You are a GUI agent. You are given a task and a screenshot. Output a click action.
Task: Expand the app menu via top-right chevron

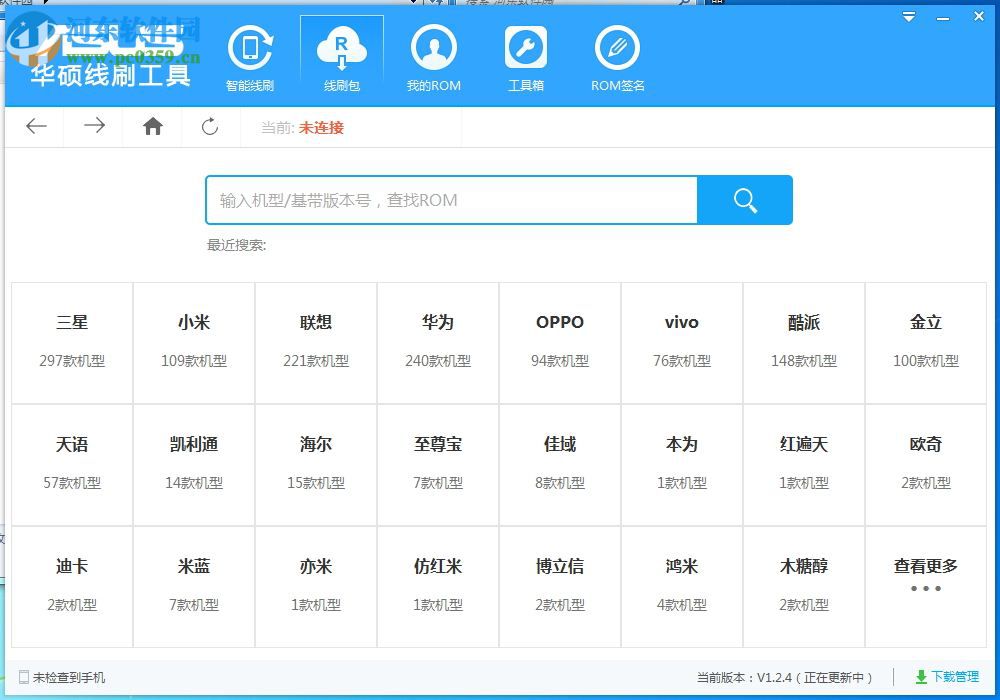point(908,16)
